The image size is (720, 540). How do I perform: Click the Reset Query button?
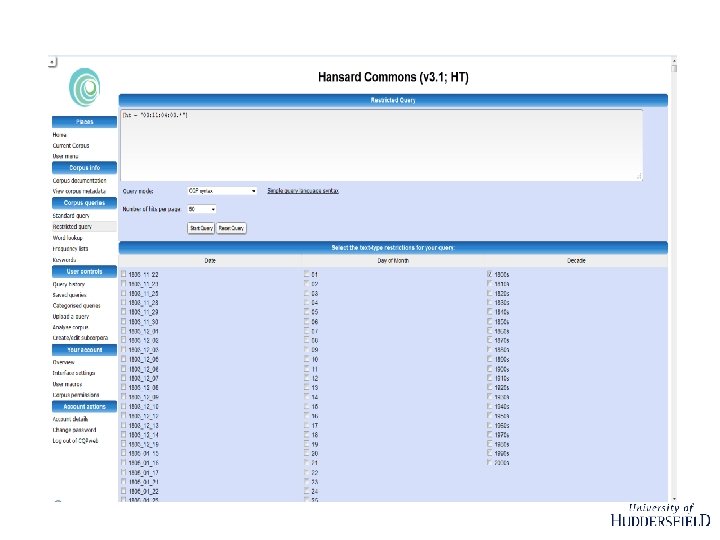231,228
